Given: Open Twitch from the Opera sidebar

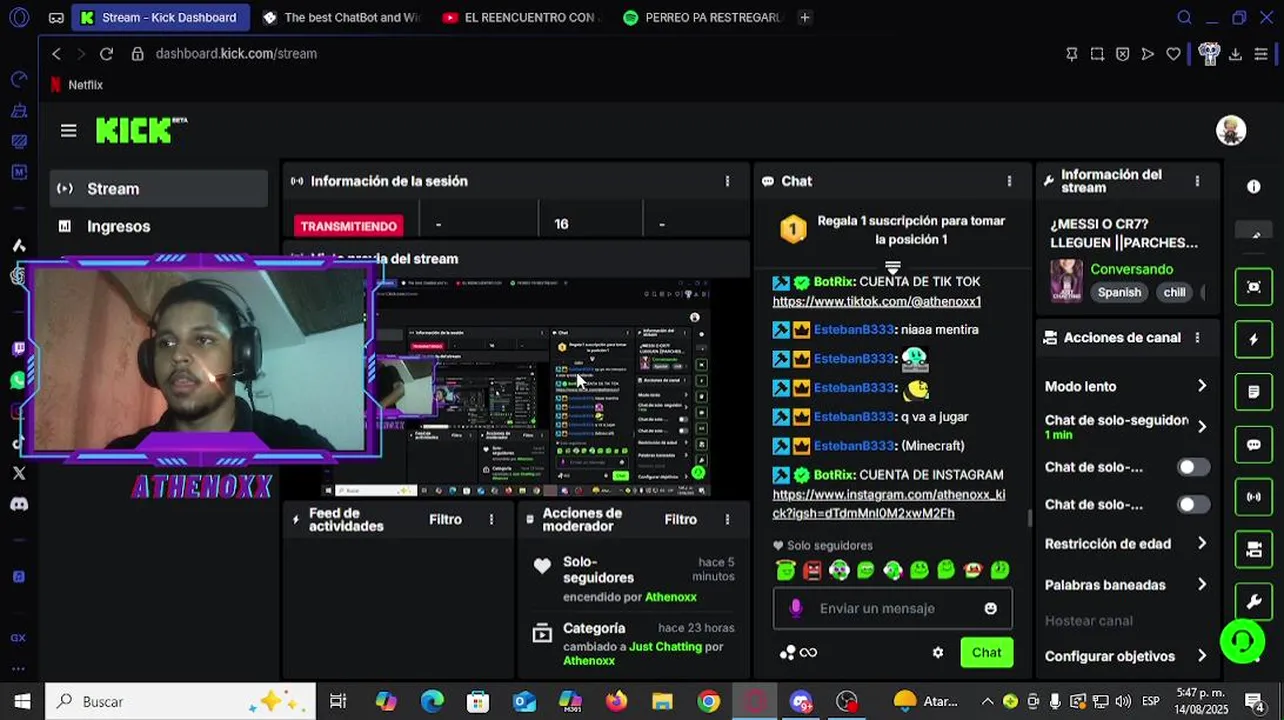Looking at the screenshot, I should tap(19, 348).
